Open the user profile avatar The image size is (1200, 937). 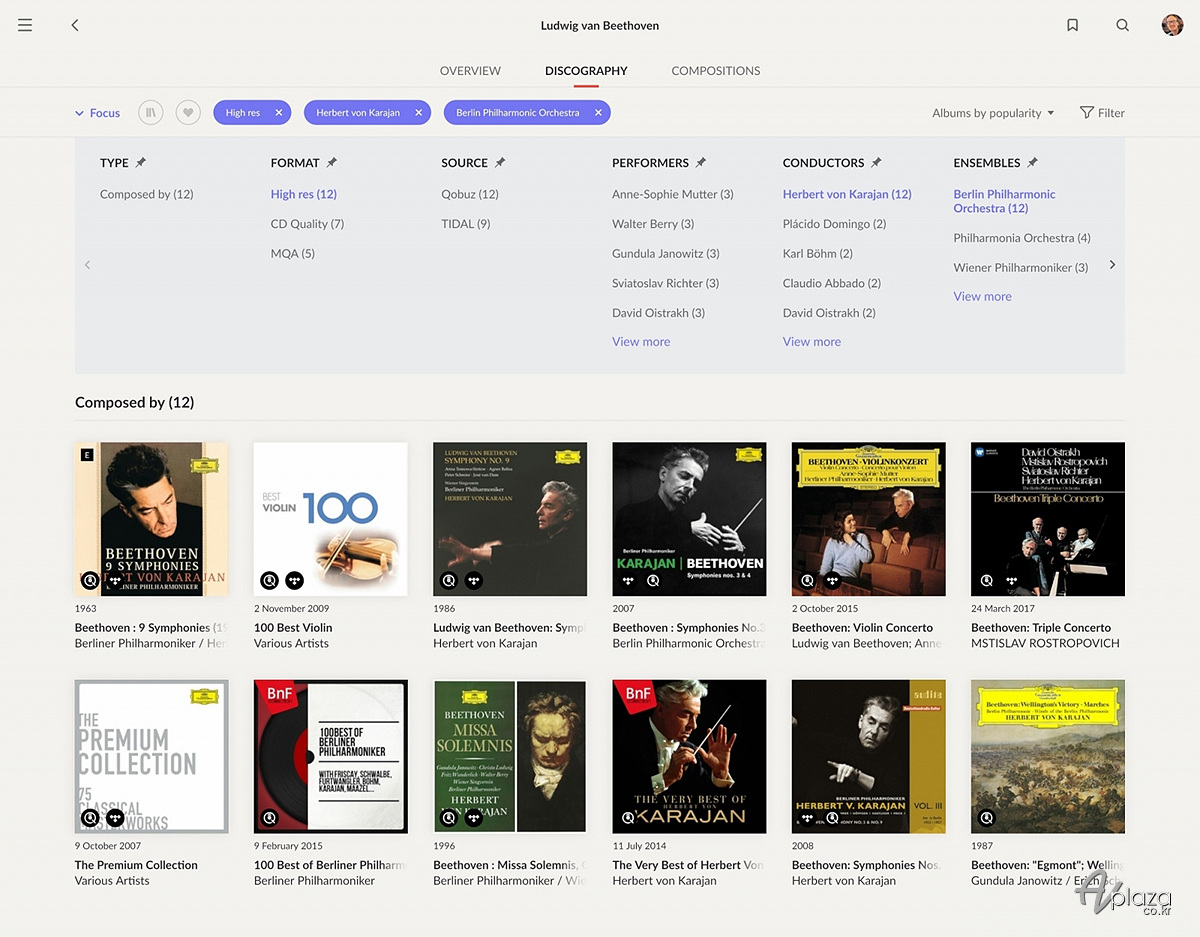(1172, 25)
